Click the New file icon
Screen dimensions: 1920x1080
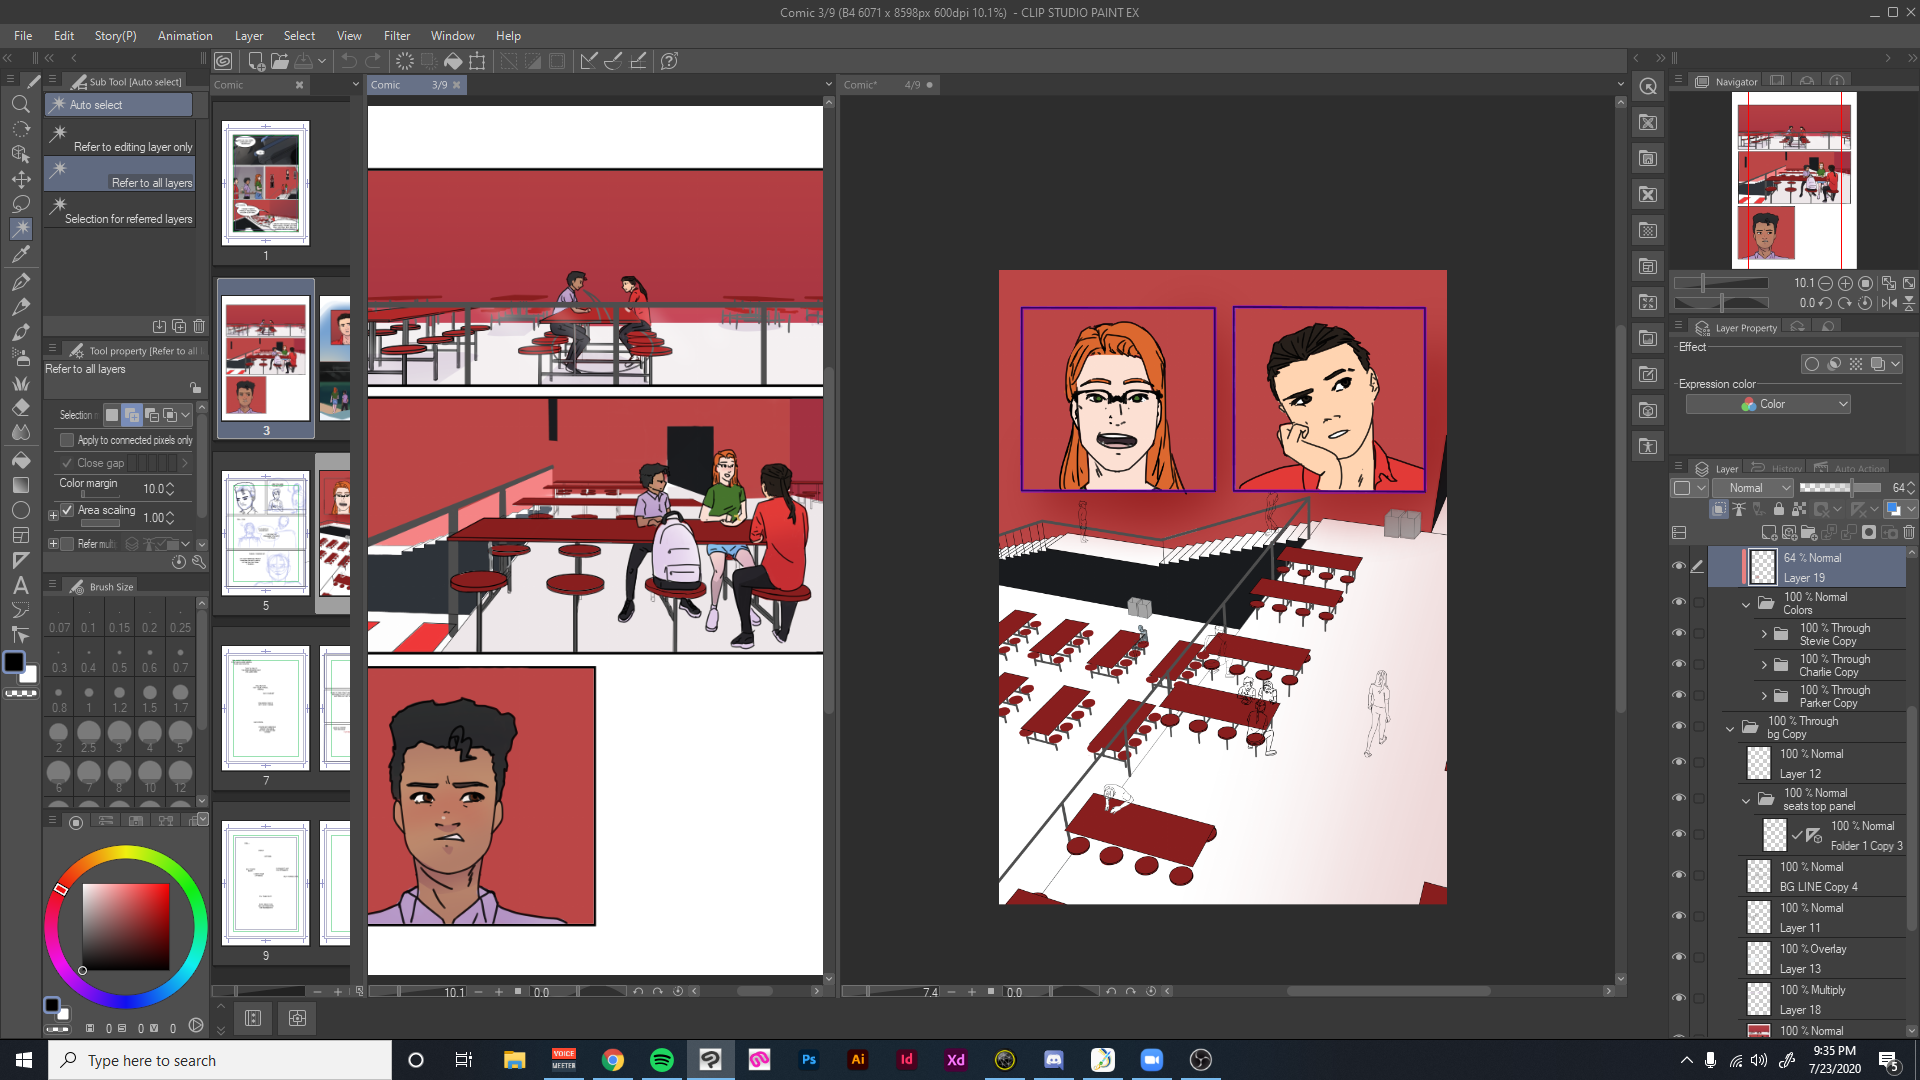[x=256, y=61]
